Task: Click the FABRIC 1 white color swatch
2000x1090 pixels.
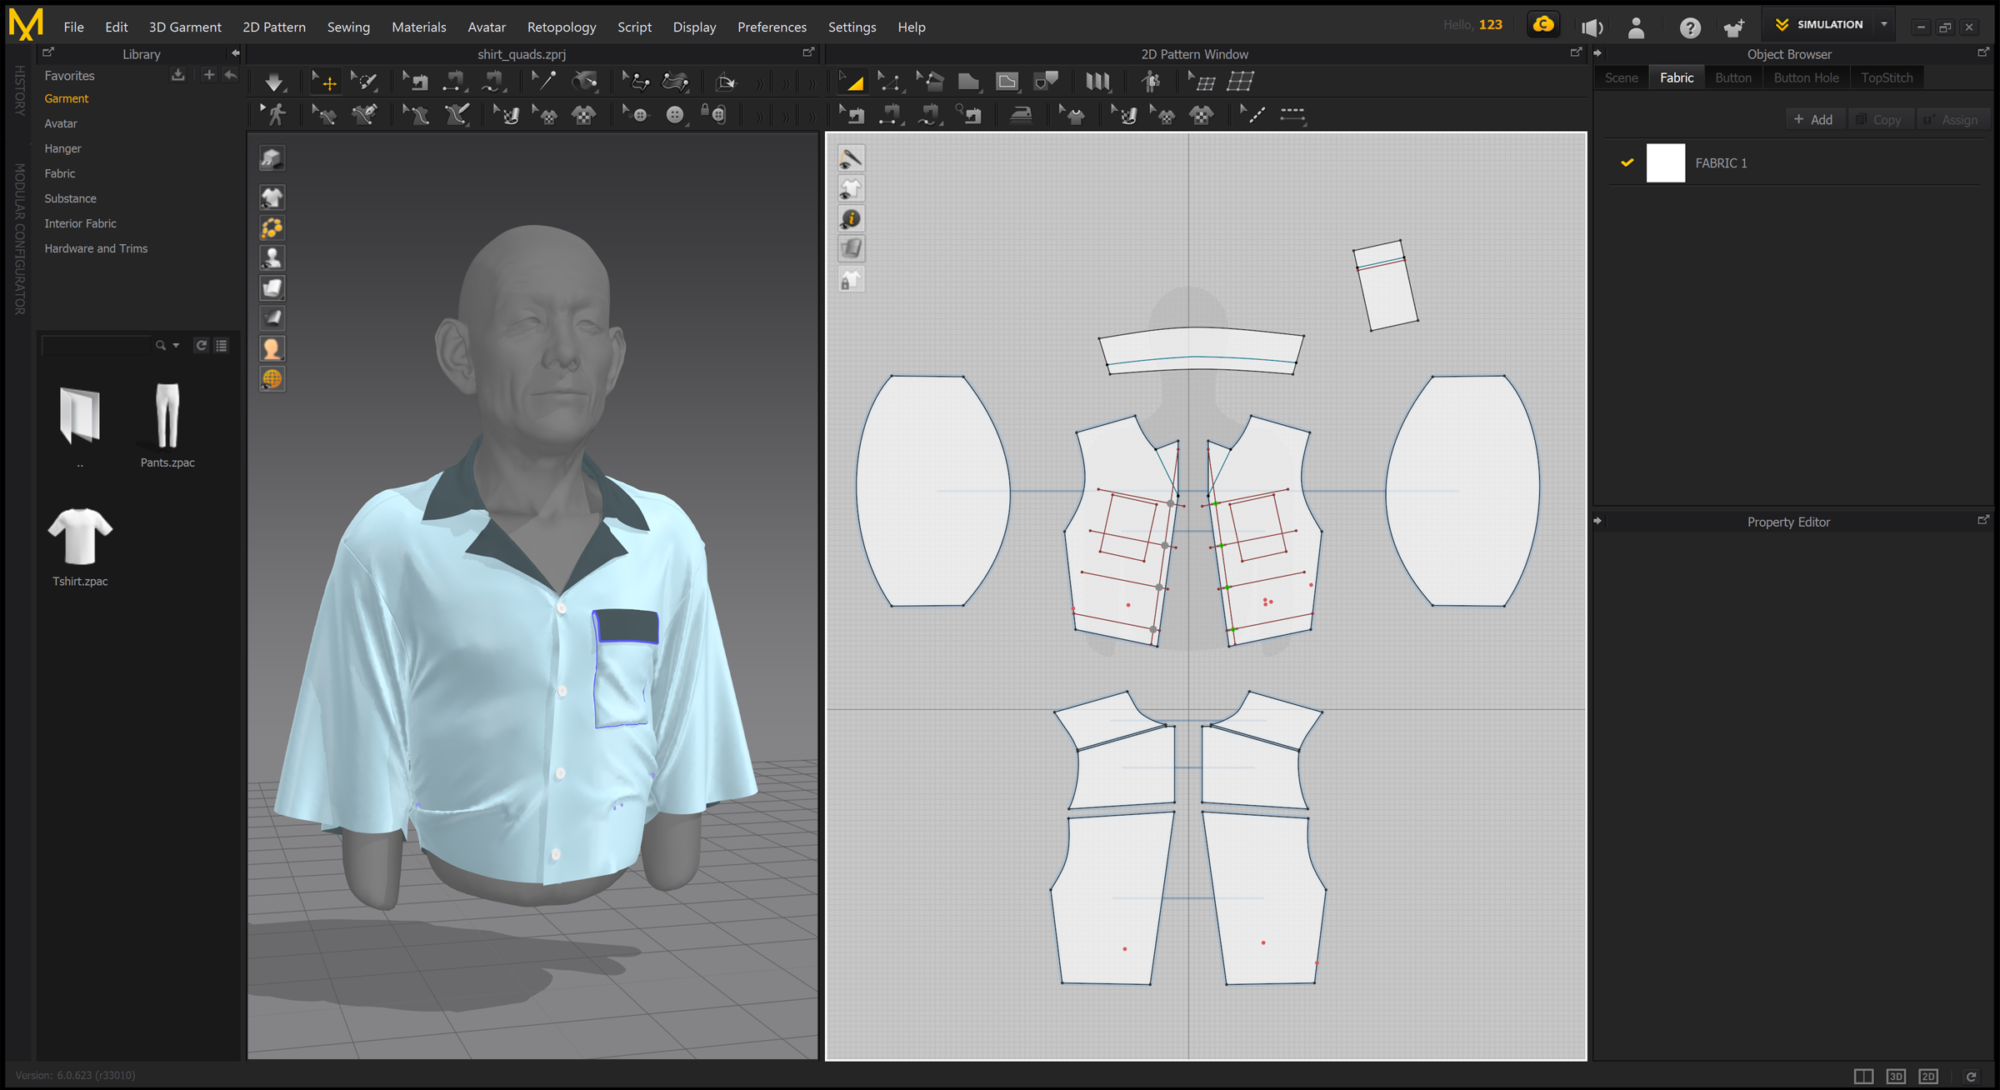Action: point(1665,163)
